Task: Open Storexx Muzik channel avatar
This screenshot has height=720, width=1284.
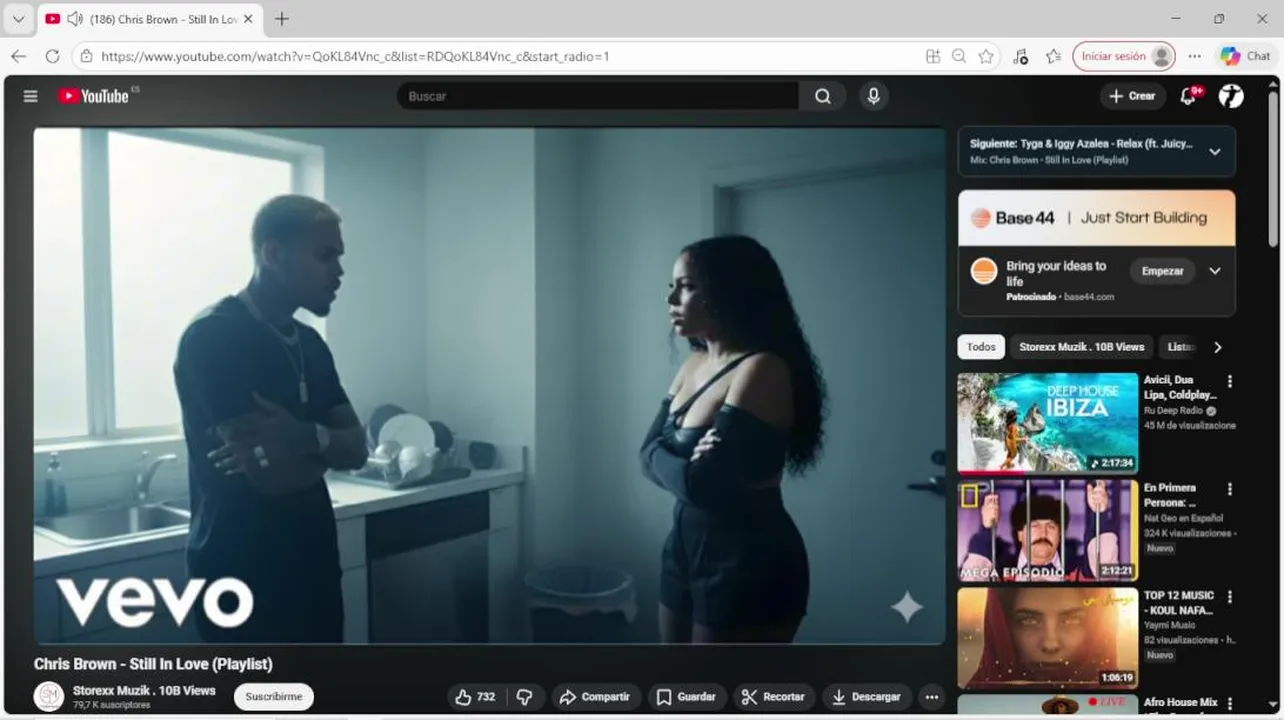Action: (49, 696)
